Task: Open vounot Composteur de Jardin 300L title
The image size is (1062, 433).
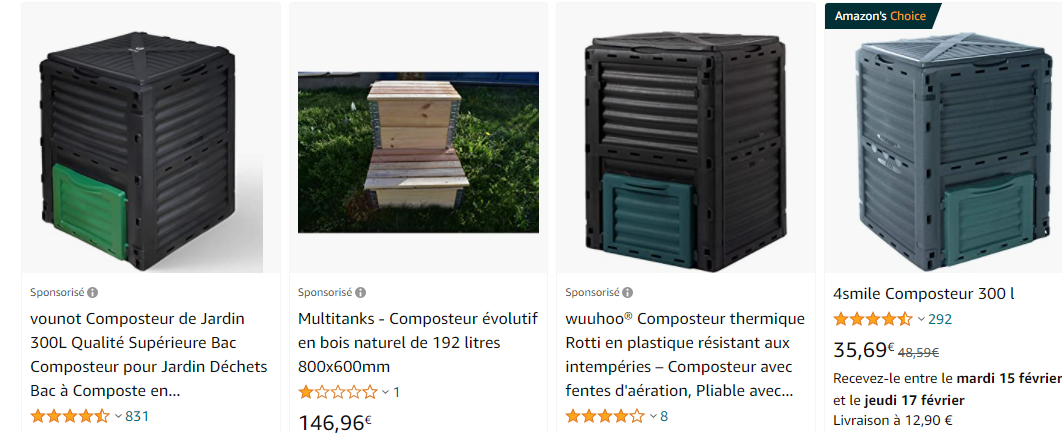Action: (149, 354)
